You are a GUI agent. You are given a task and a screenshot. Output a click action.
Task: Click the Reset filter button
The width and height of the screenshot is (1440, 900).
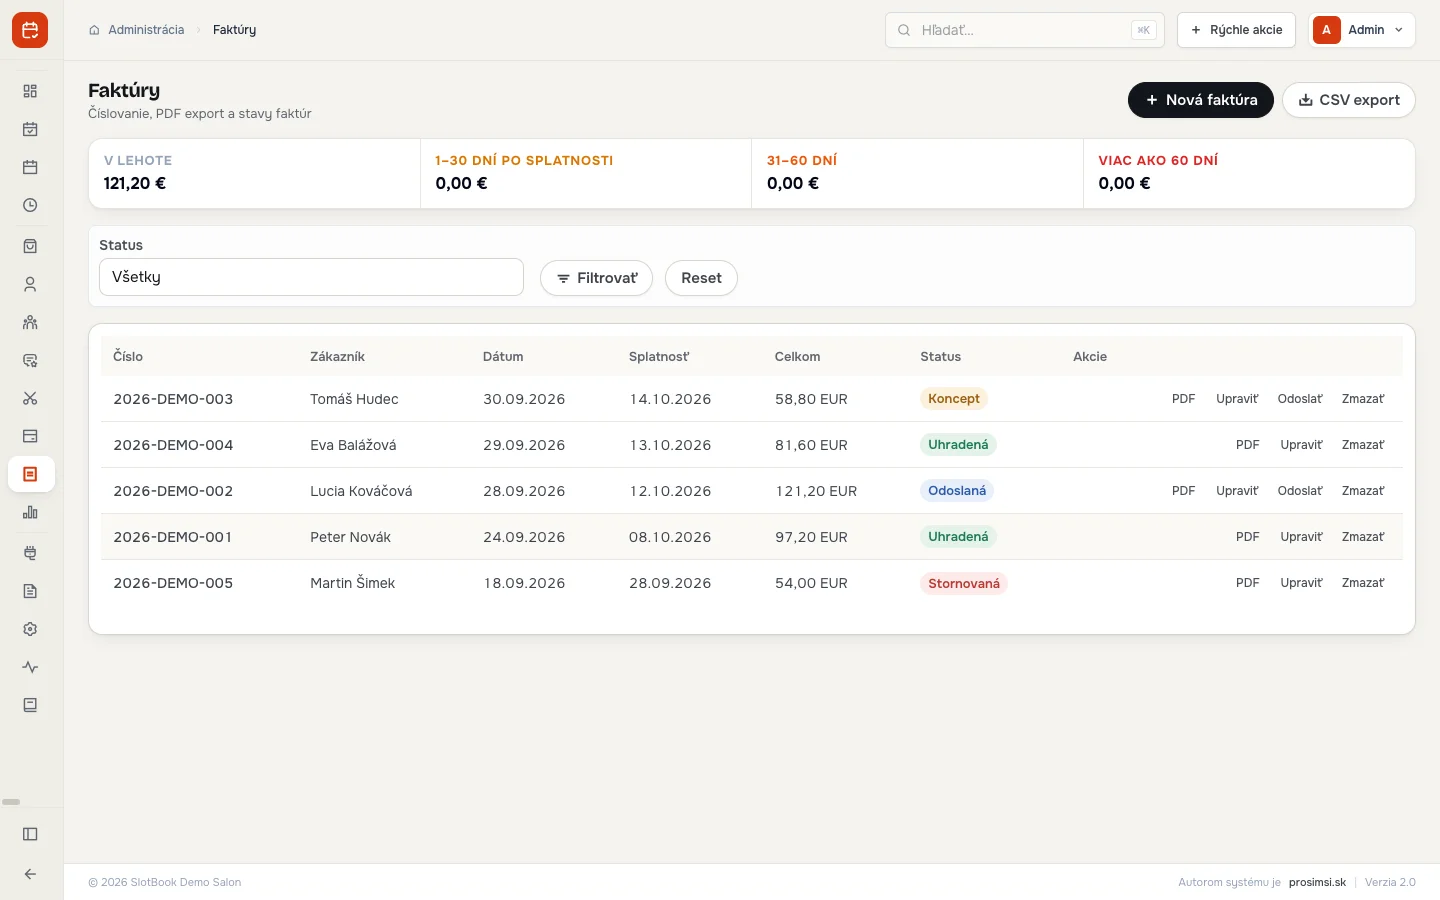click(x=701, y=278)
